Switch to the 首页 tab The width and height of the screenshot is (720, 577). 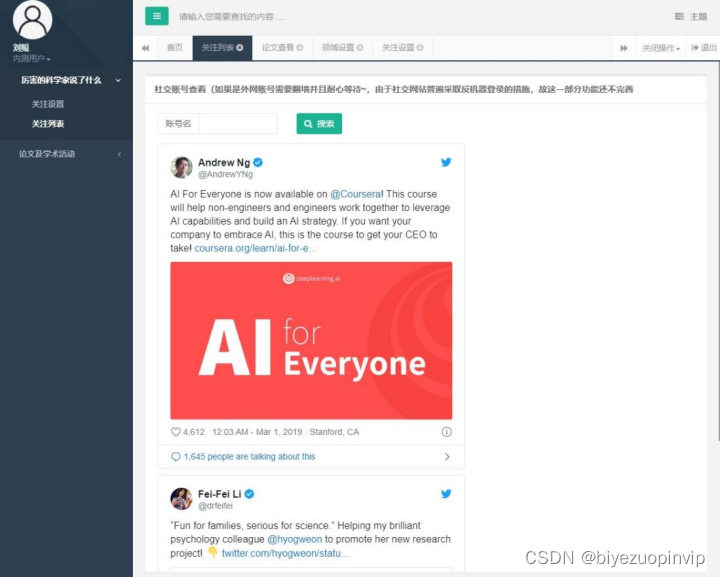tap(174, 47)
